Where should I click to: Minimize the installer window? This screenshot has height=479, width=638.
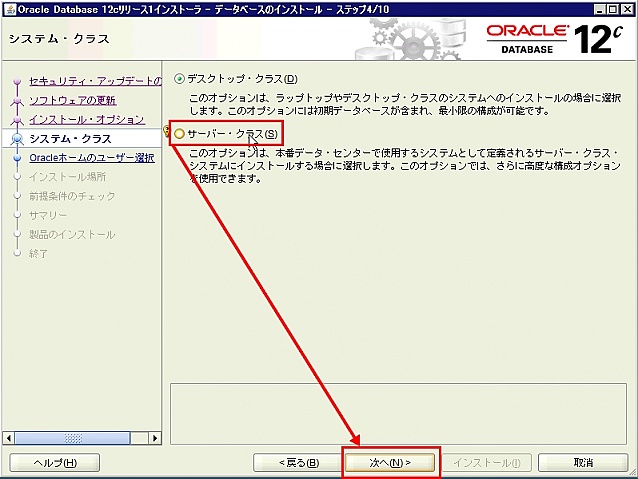(x=599, y=9)
